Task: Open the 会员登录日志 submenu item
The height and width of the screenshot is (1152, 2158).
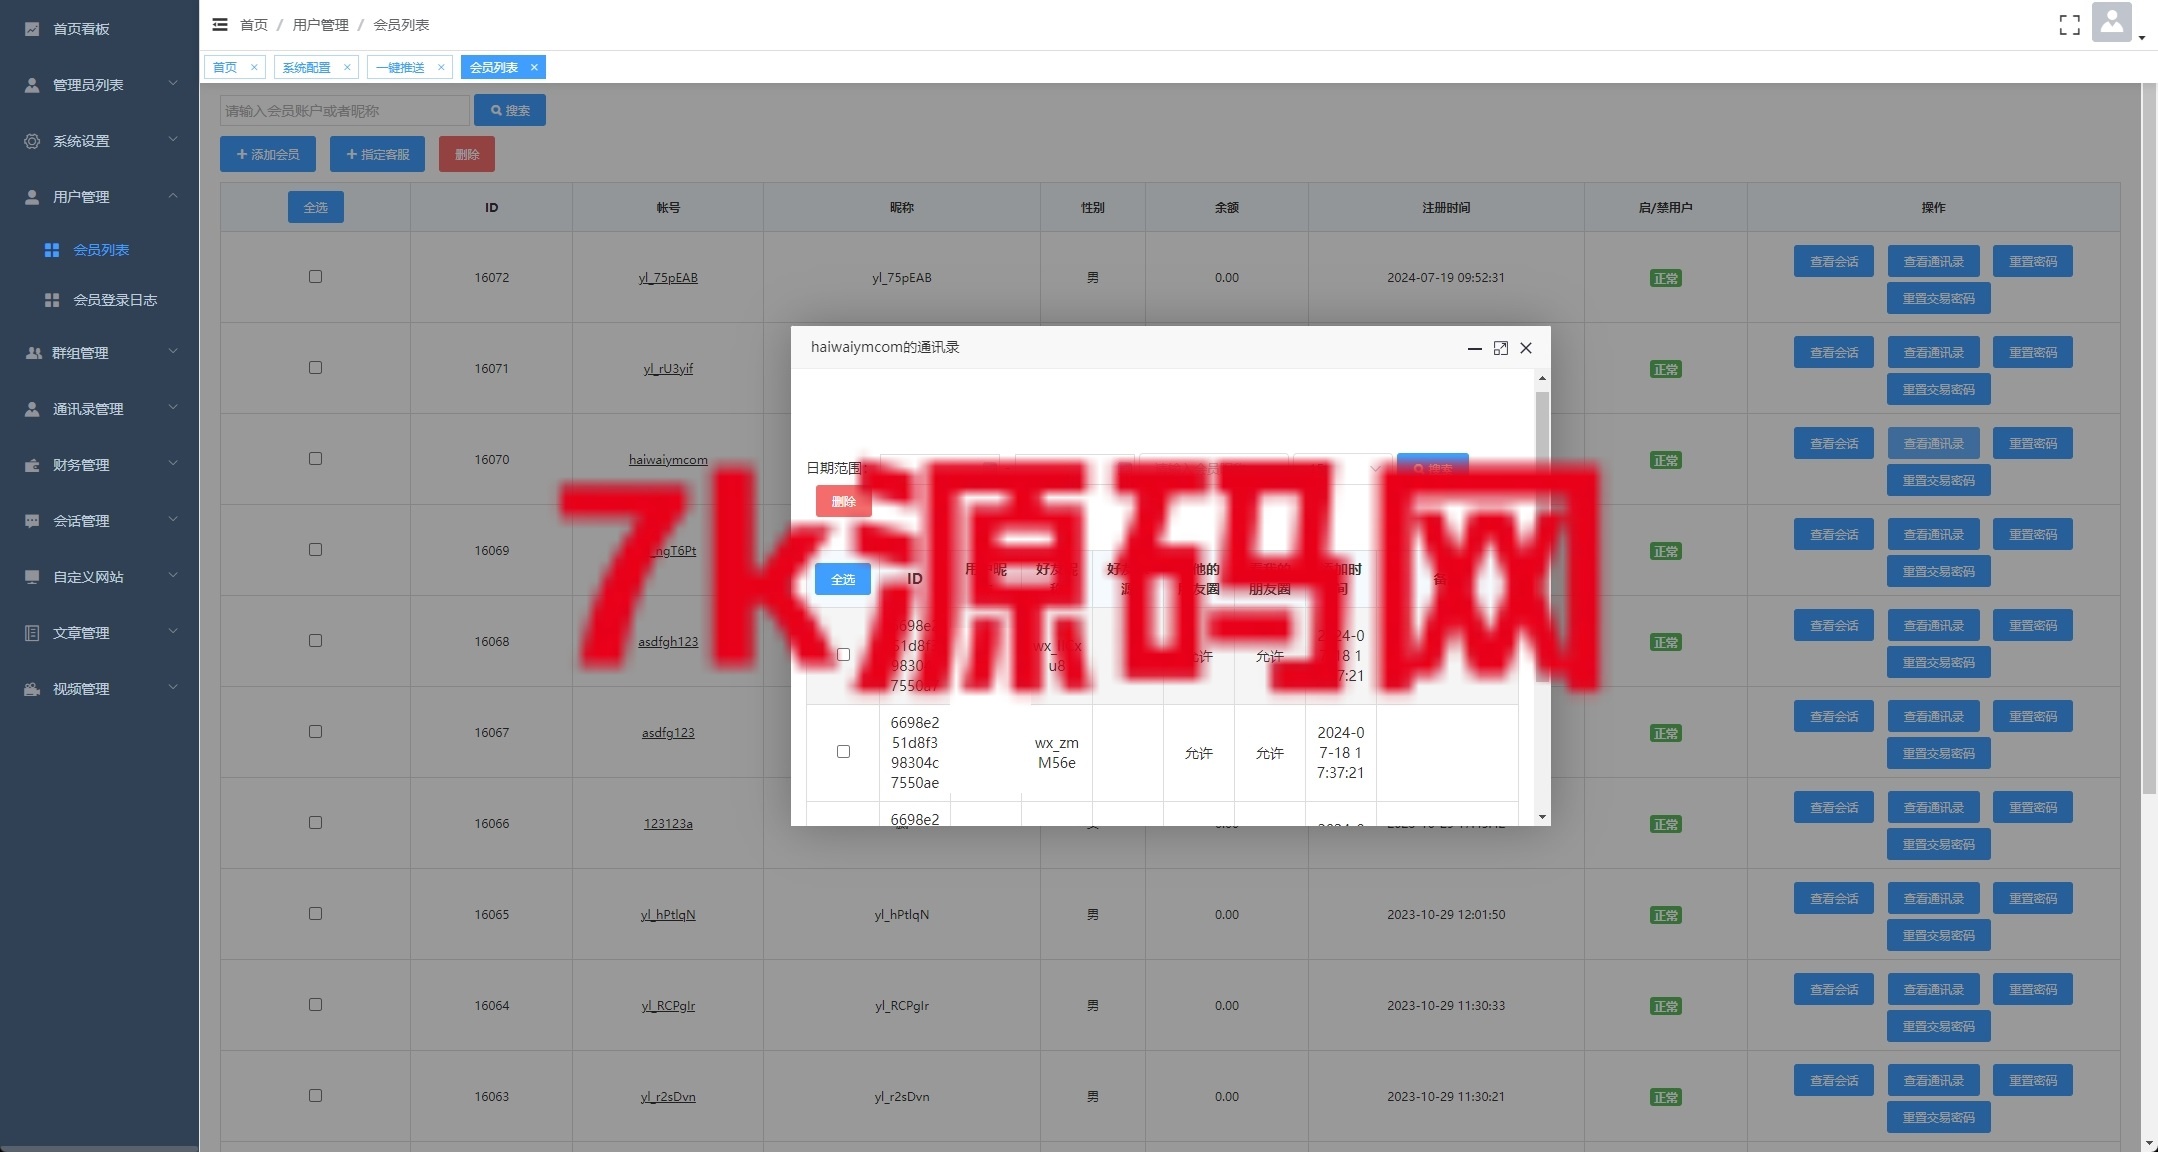Action: 100,300
